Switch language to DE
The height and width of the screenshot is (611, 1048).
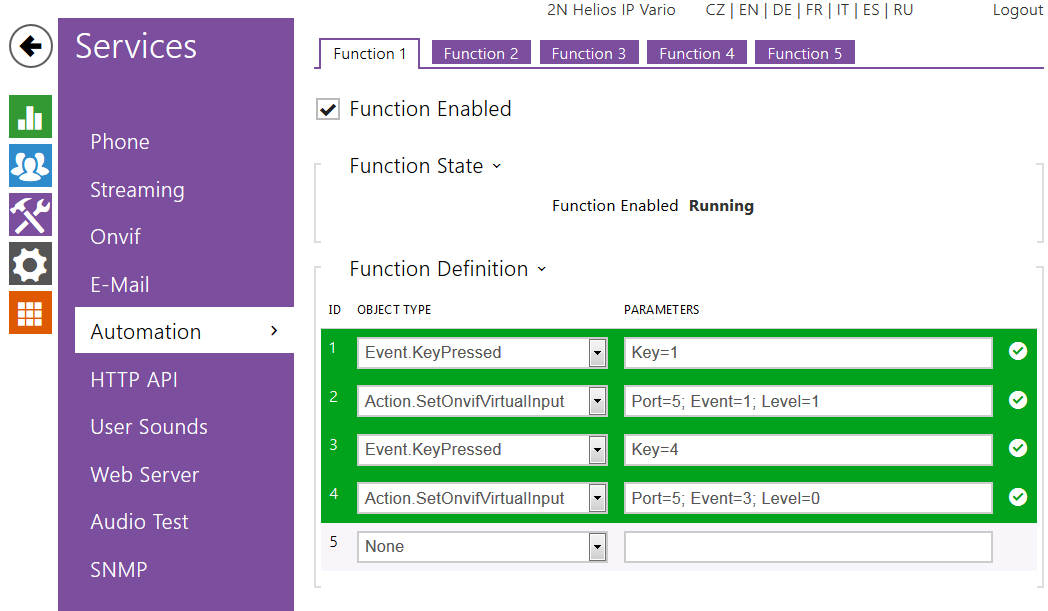[782, 10]
